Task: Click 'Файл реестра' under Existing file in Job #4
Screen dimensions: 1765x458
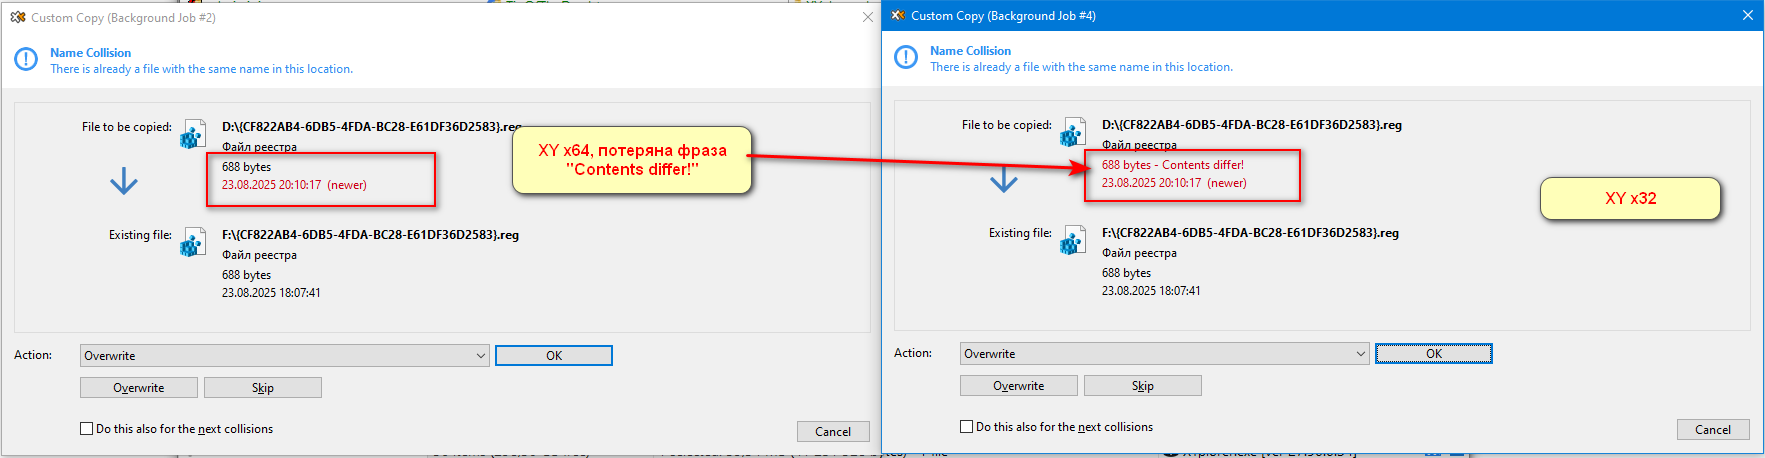Action: 1139,253
